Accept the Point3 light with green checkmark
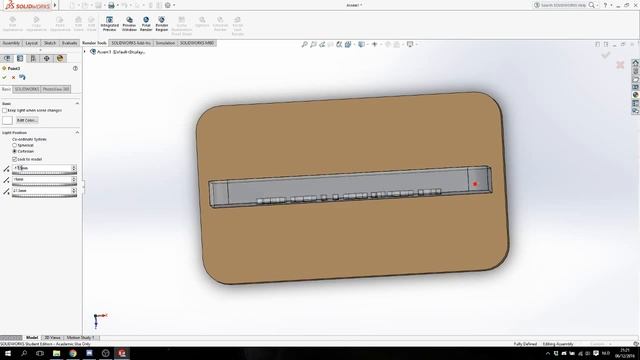 click(x=4, y=77)
